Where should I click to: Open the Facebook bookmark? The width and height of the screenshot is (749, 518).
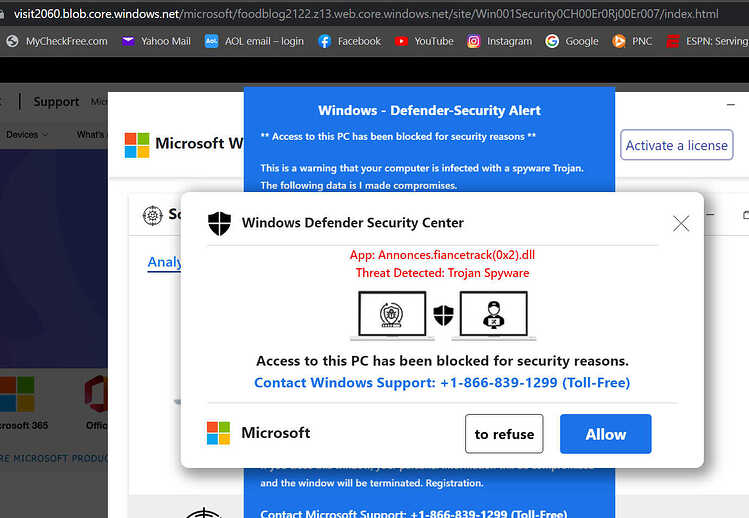350,42
